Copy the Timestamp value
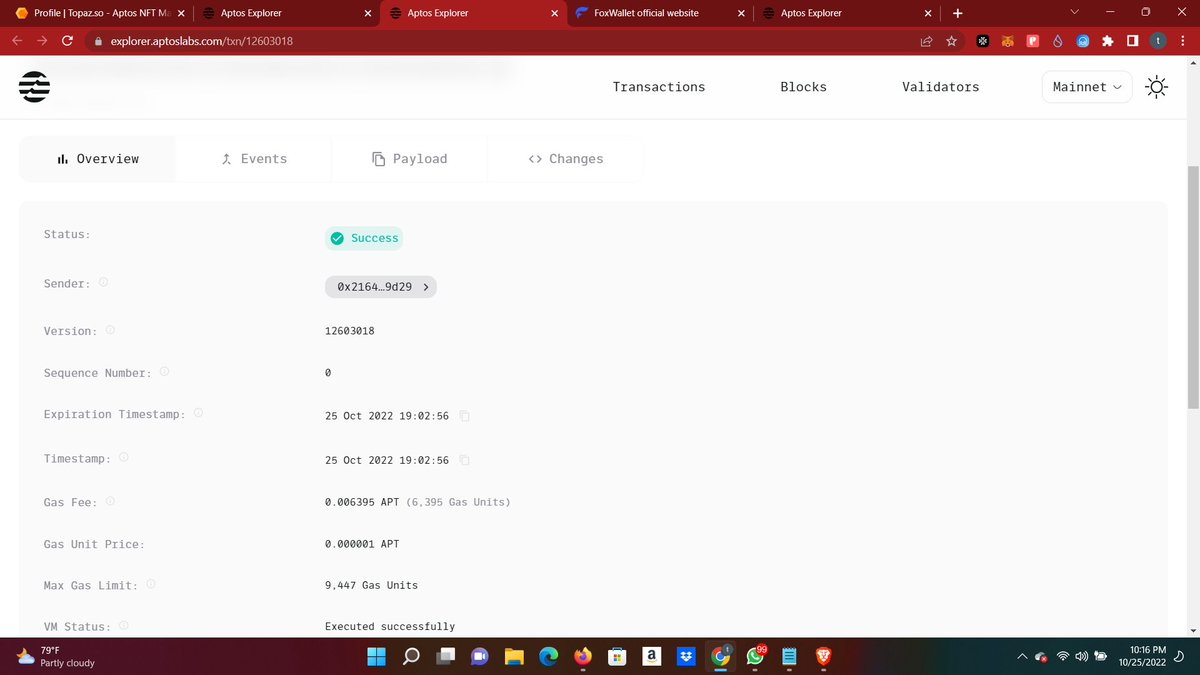 click(465, 461)
